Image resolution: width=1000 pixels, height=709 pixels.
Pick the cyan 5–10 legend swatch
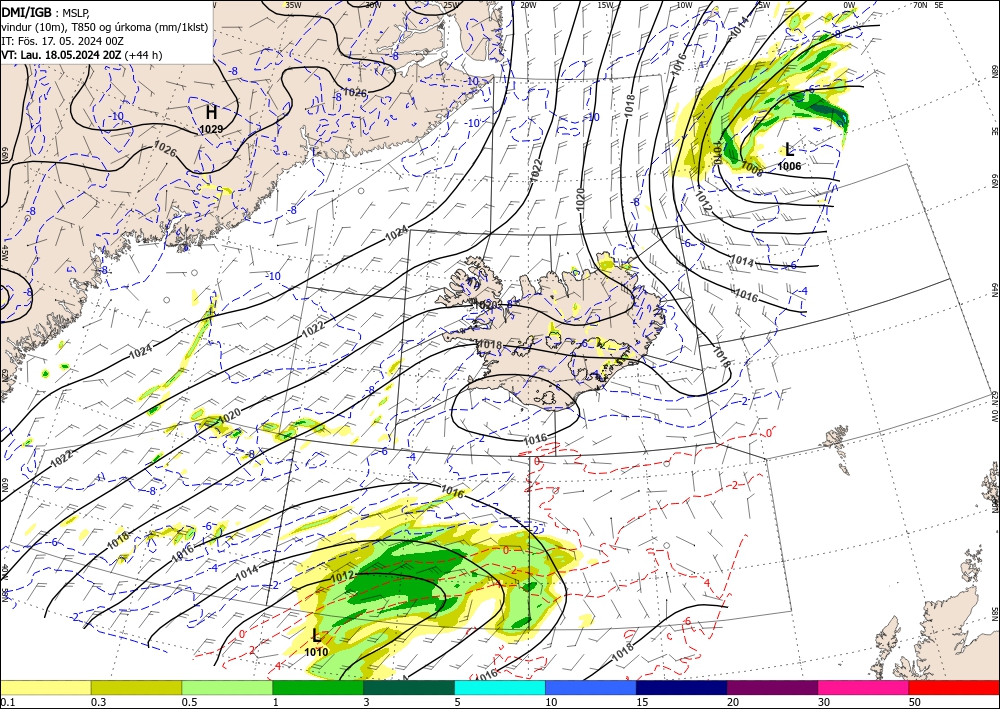tap(500, 687)
